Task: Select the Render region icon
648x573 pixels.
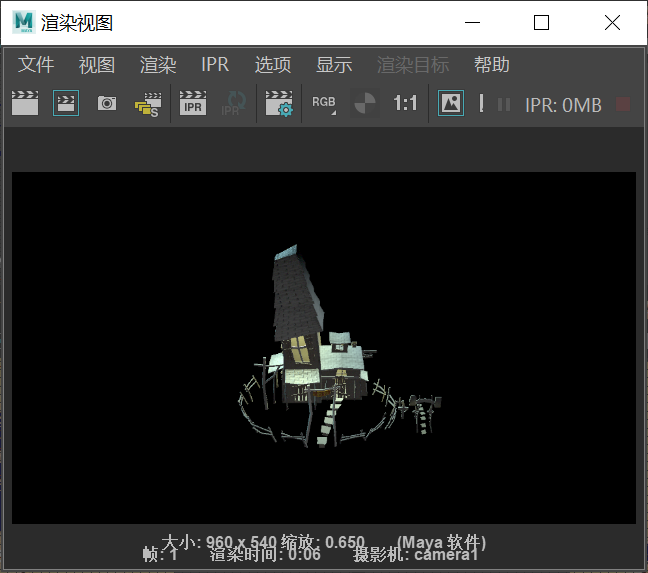Action: [66, 103]
